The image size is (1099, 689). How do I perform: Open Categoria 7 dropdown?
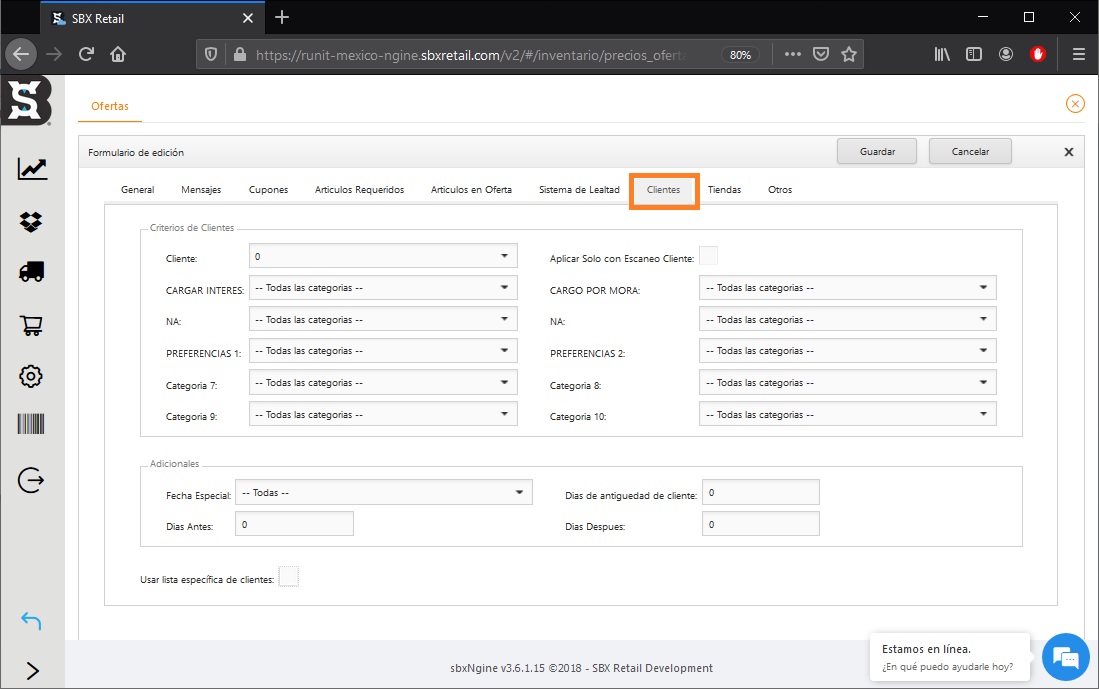tap(383, 383)
